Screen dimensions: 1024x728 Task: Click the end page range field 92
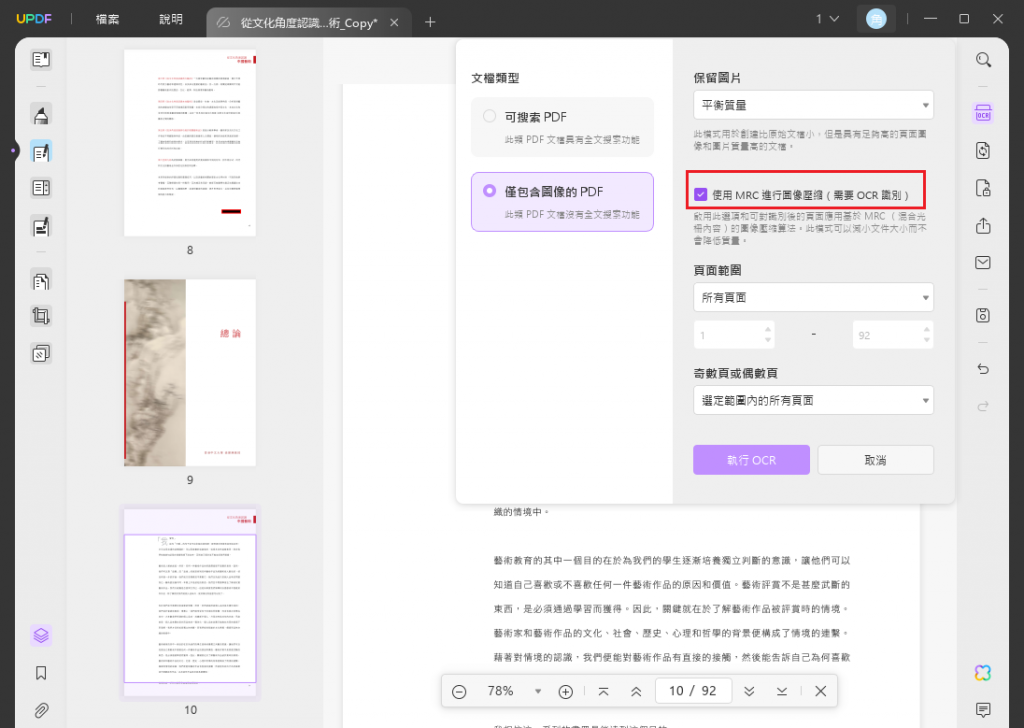[893, 335]
